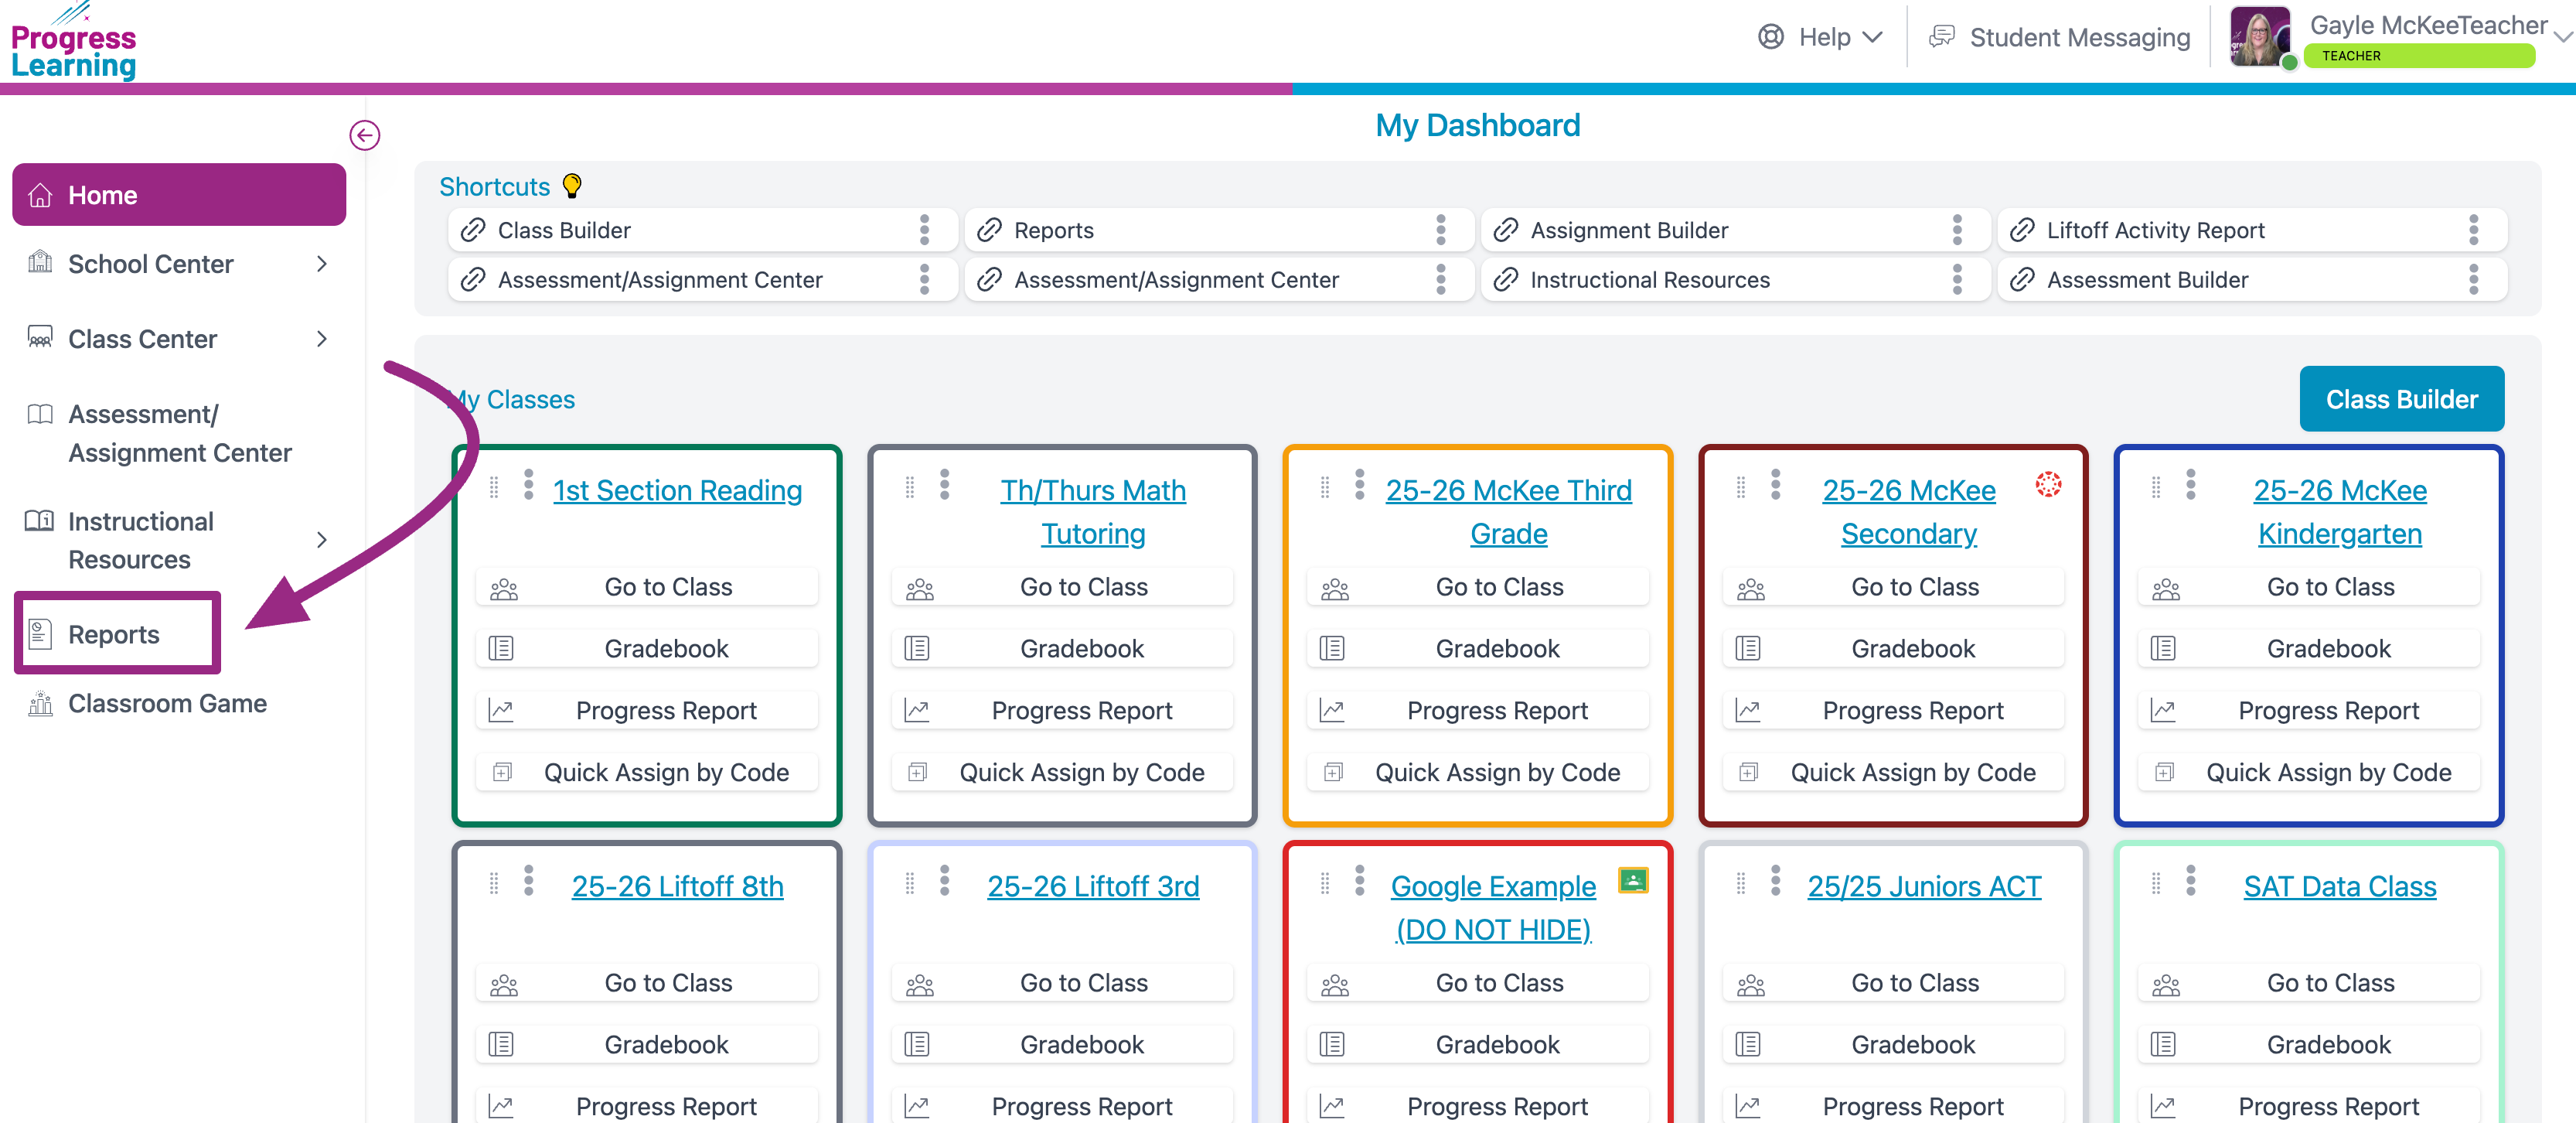Viewport: 2576px width, 1123px height.
Task: Open three-dot menu on 1st Section Reading card
Action: (529, 485)
